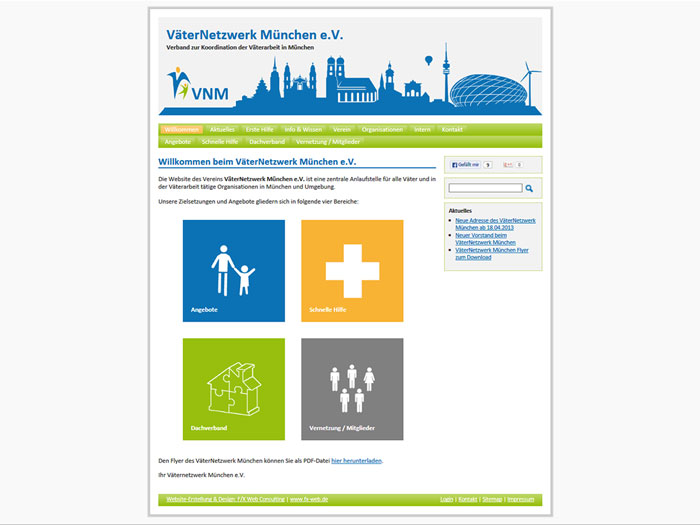Open the Dachverband puzzle house tile
Screen dimensions: 700x525
point(233,389)
